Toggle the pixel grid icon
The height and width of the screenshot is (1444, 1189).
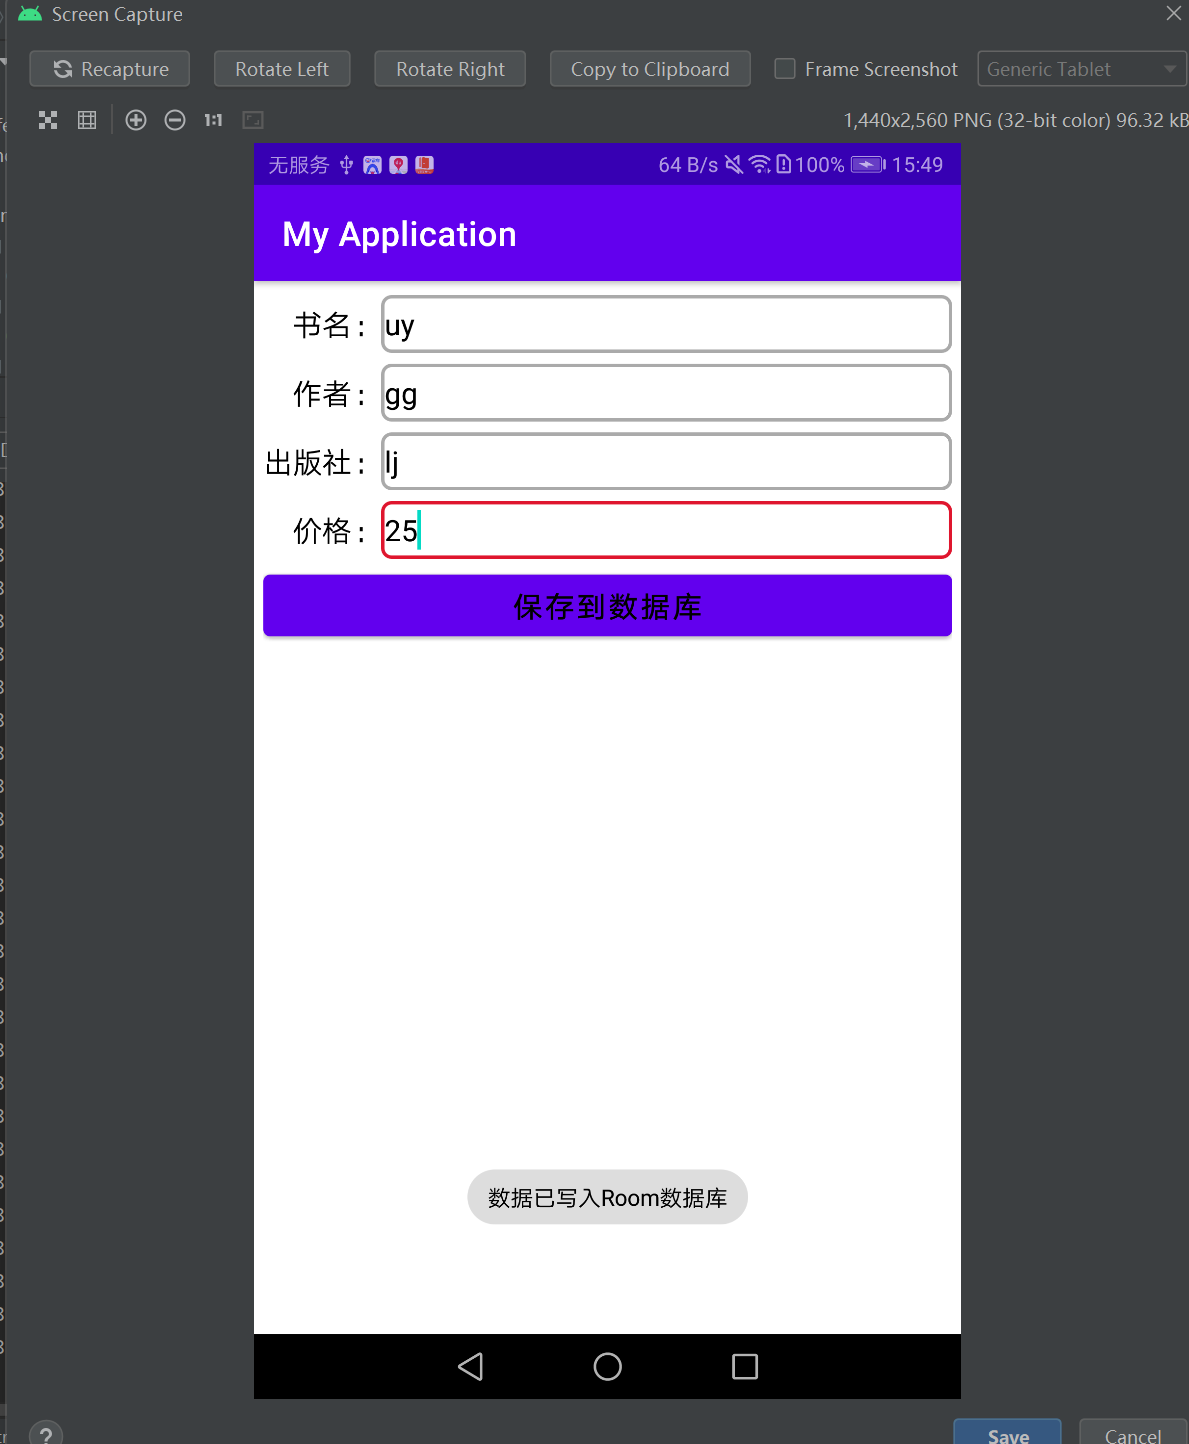(x=87, y=120)
